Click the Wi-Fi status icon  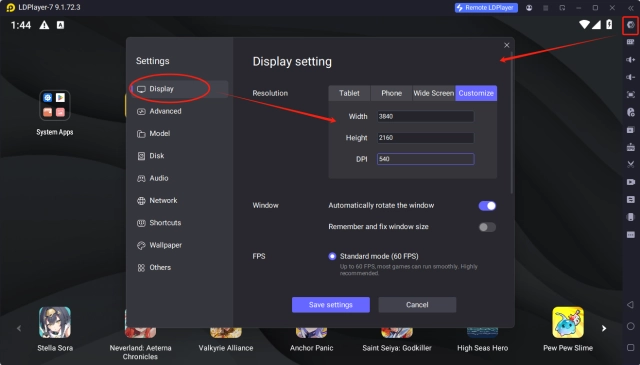point(584,24)
